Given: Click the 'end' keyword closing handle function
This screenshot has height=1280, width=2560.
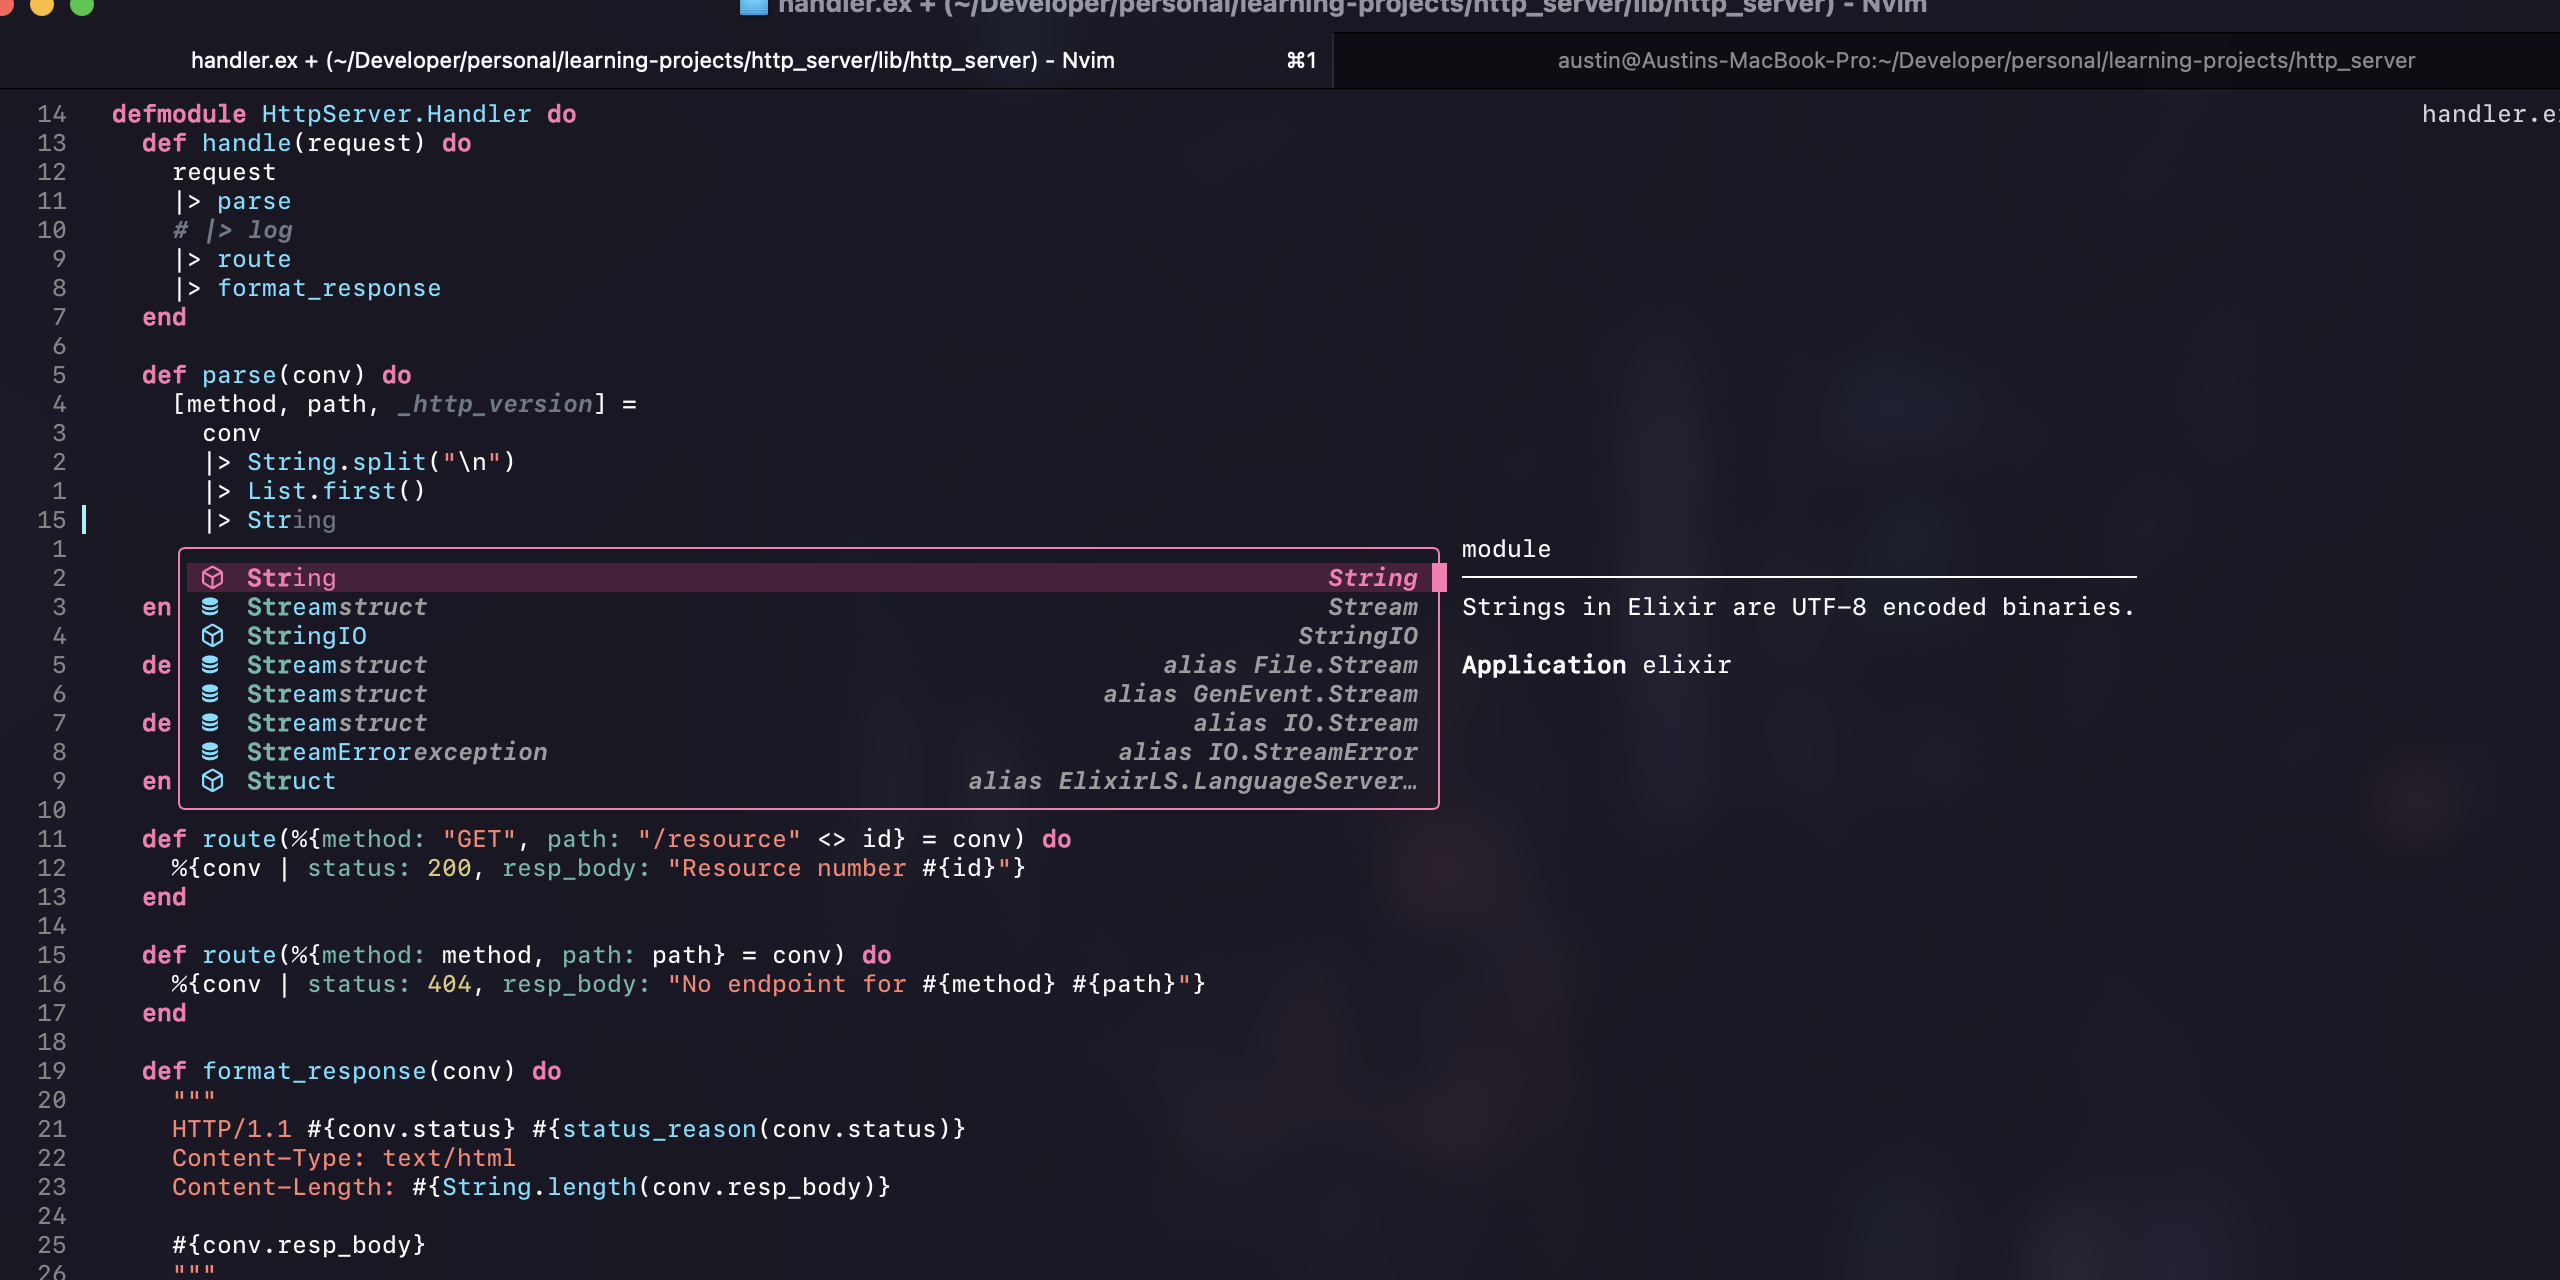Looking at the screenshot, I should pyautogui.click(x=164, y=317).
